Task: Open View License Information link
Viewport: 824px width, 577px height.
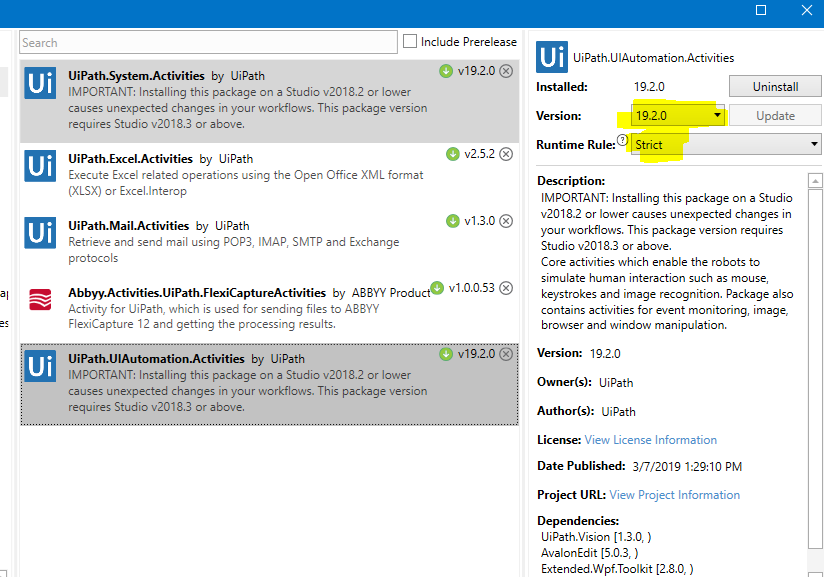Action: [x=651, y=440]
